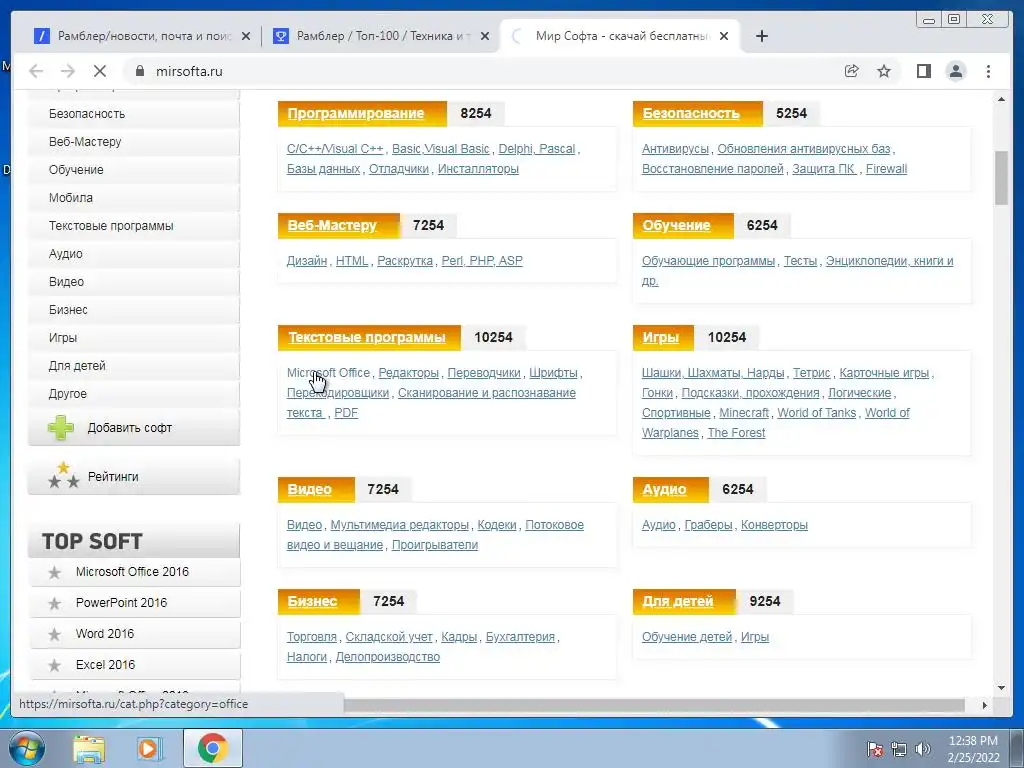Click the forward navigation arrow

(x=68, y=71)
